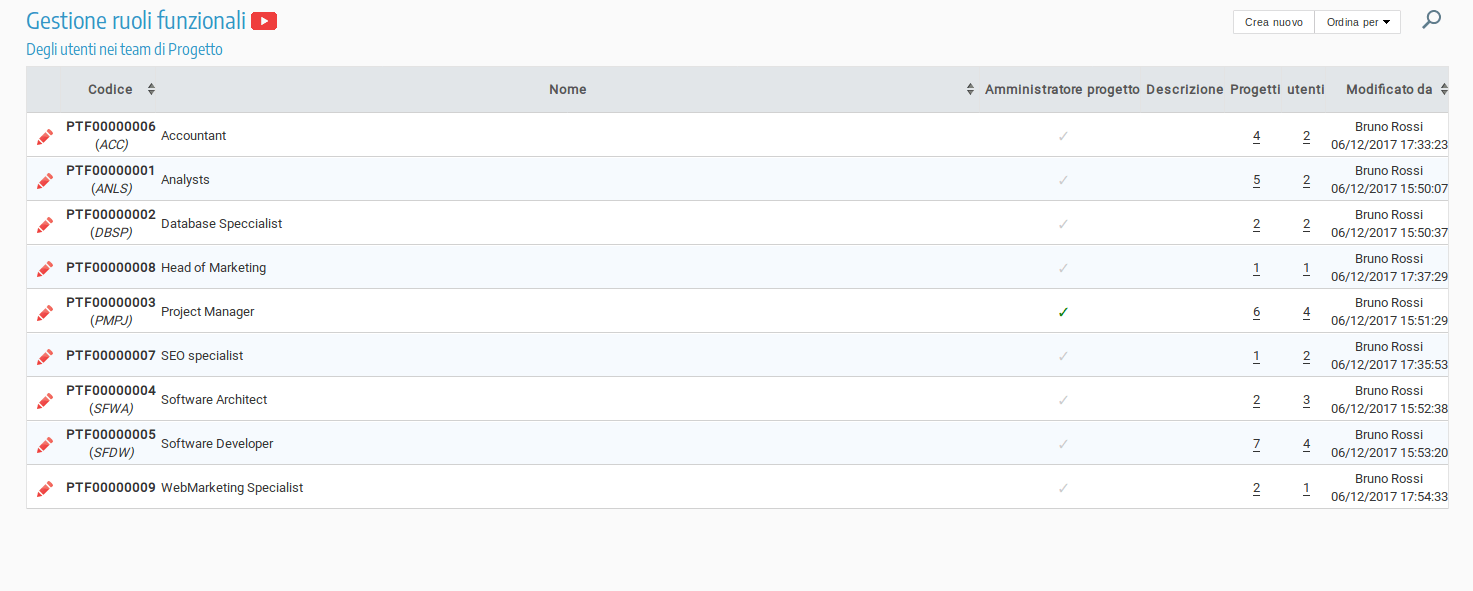Open search with the magnifying glass icon

1432,19
